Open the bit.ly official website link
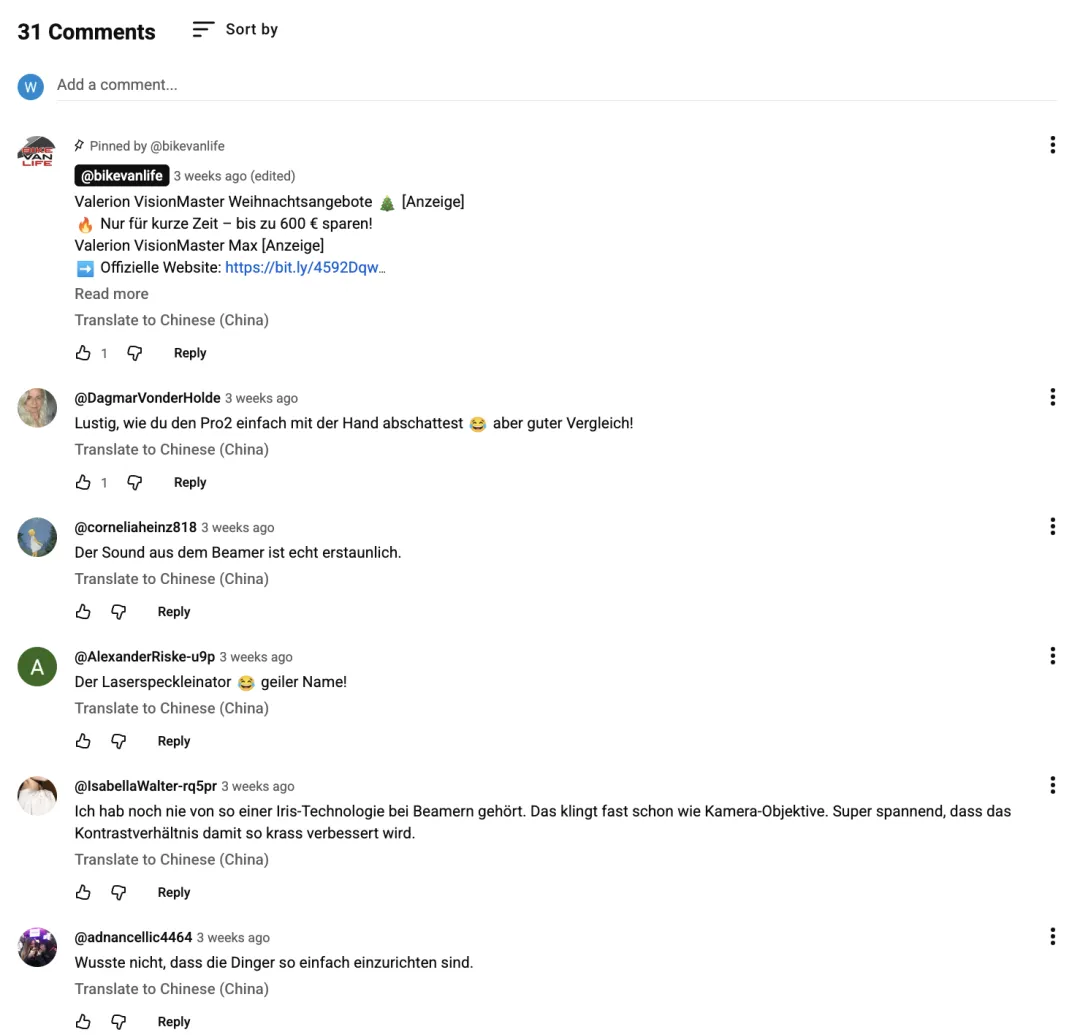Viewport: 1080px width, 1035px height. click(305, 268)
